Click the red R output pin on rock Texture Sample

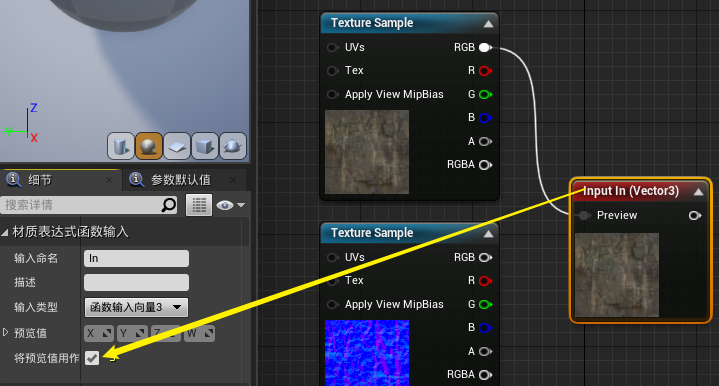(485, 71)
